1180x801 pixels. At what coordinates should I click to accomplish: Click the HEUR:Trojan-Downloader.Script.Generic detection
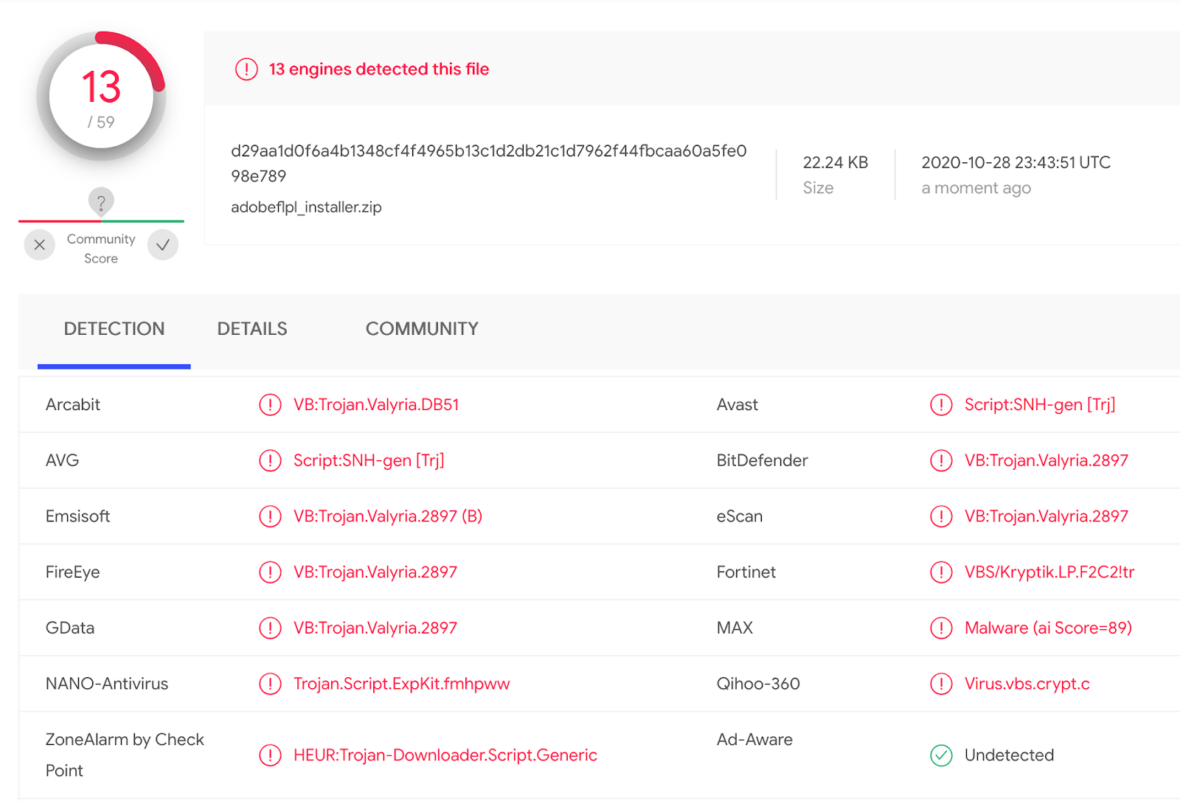(x=444, y=755)
